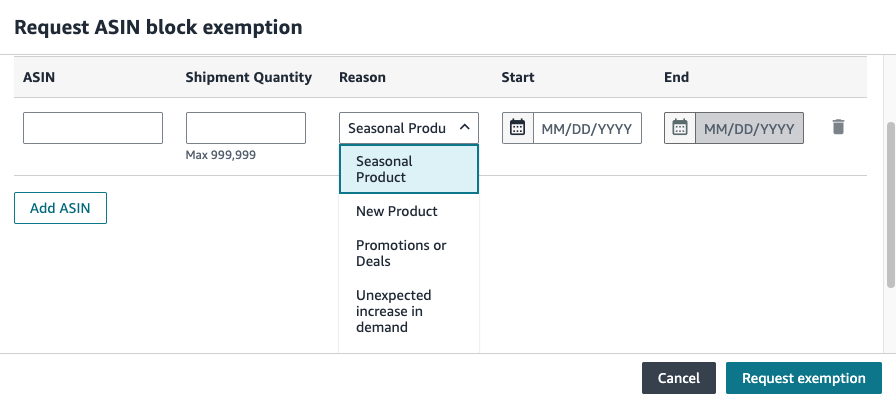896x401 pixels.
Task: Click the Reason combo box text Seasonal Produ
Action: tap(397, 129)
